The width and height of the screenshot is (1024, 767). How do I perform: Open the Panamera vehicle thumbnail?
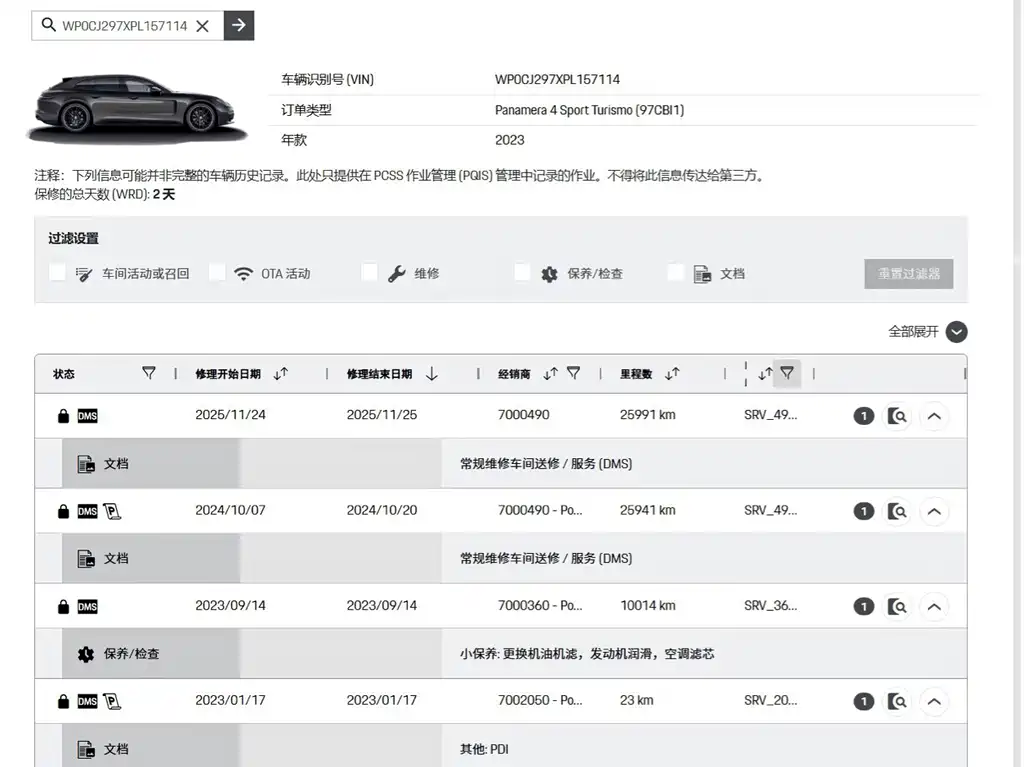(x=136, y=108)
